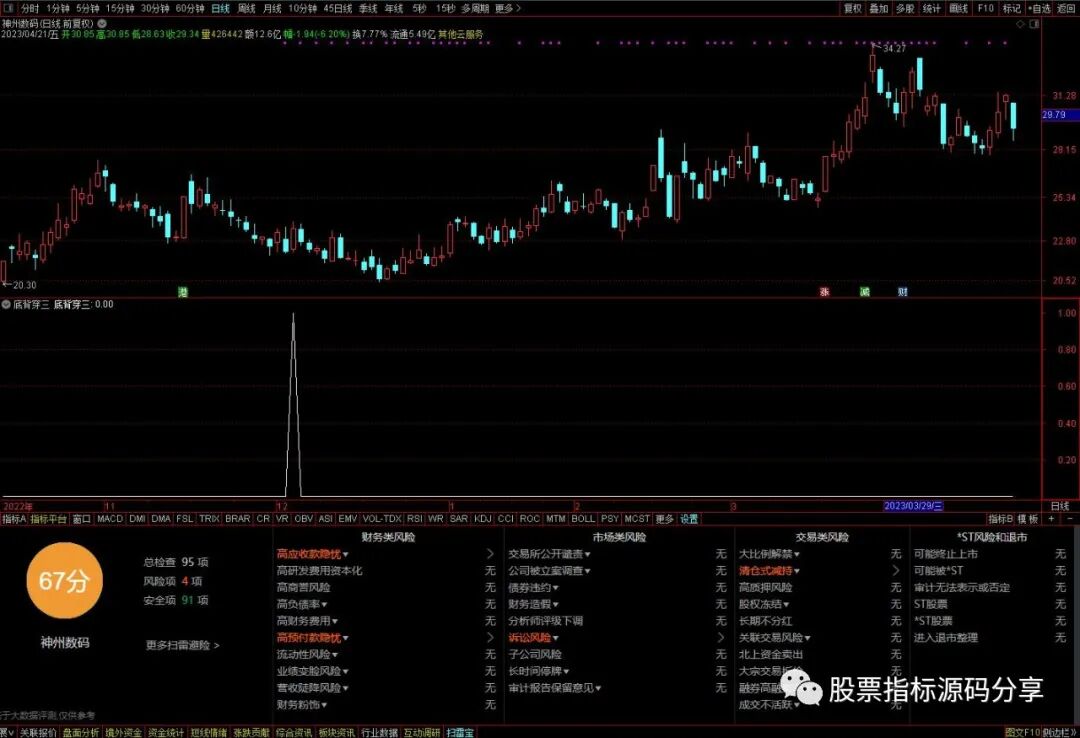Image resolution: width=1080 pixels, height=738 pixels.
Task: Click the green 港 marker under the chart
Action: [183, 292]
